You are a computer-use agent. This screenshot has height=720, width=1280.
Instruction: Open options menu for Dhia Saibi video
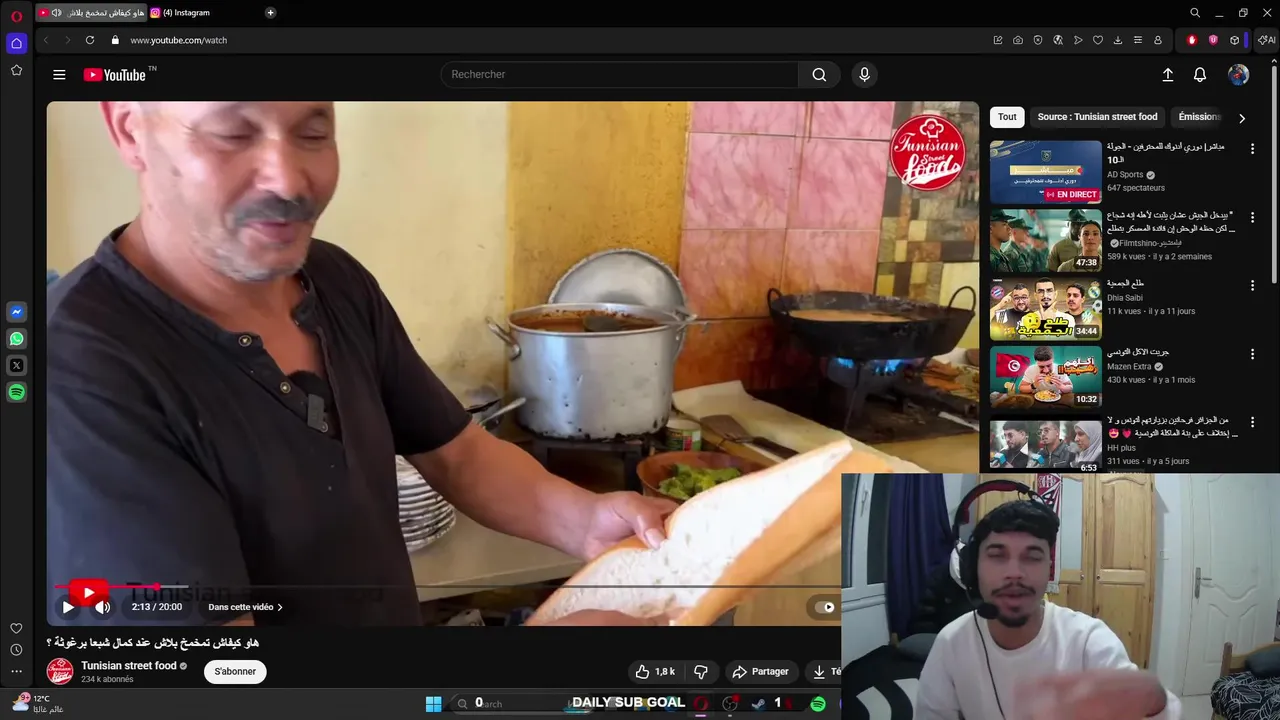(1252, 285)
